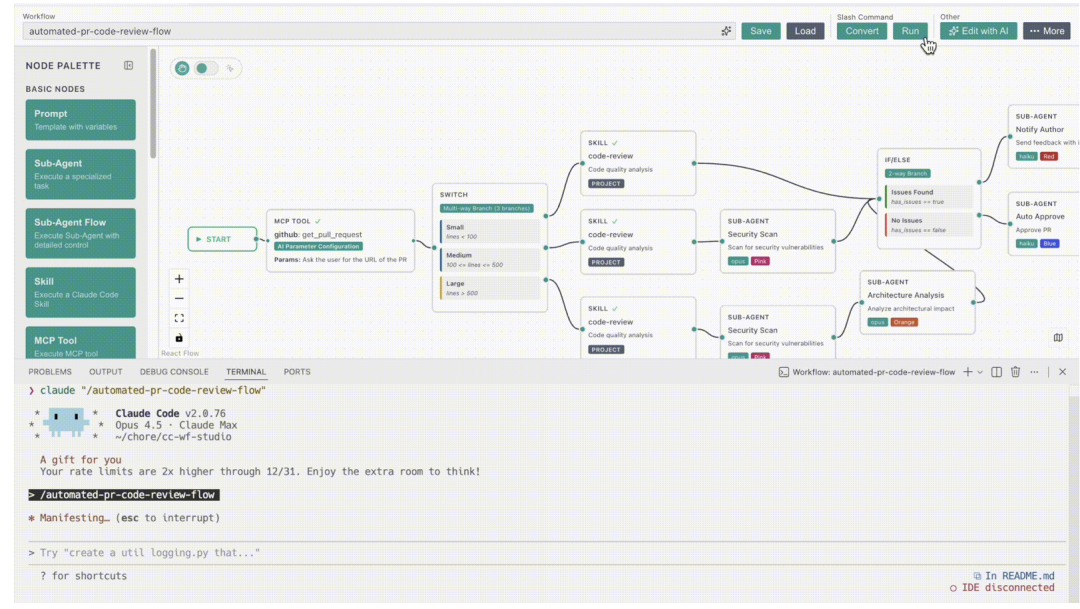Open the minimap icon on canvas
The image size is (1080, 609).
(1058, 337)
